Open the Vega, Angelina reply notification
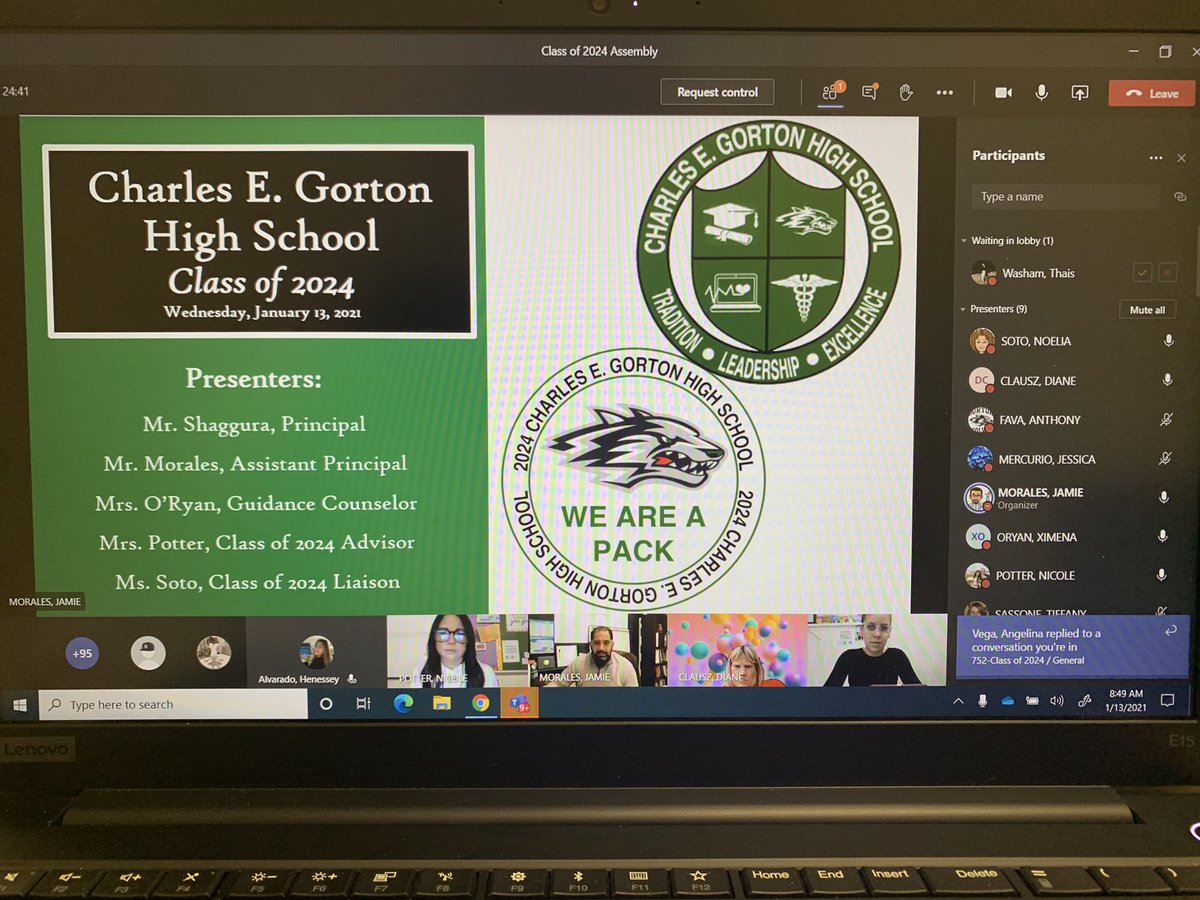The height and width of the screenshot is (900, 1200). pyautogui.click(x=1072, y=646)
